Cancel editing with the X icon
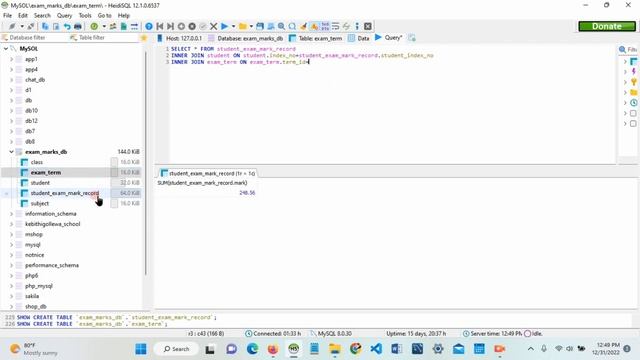 coord(213,26)
